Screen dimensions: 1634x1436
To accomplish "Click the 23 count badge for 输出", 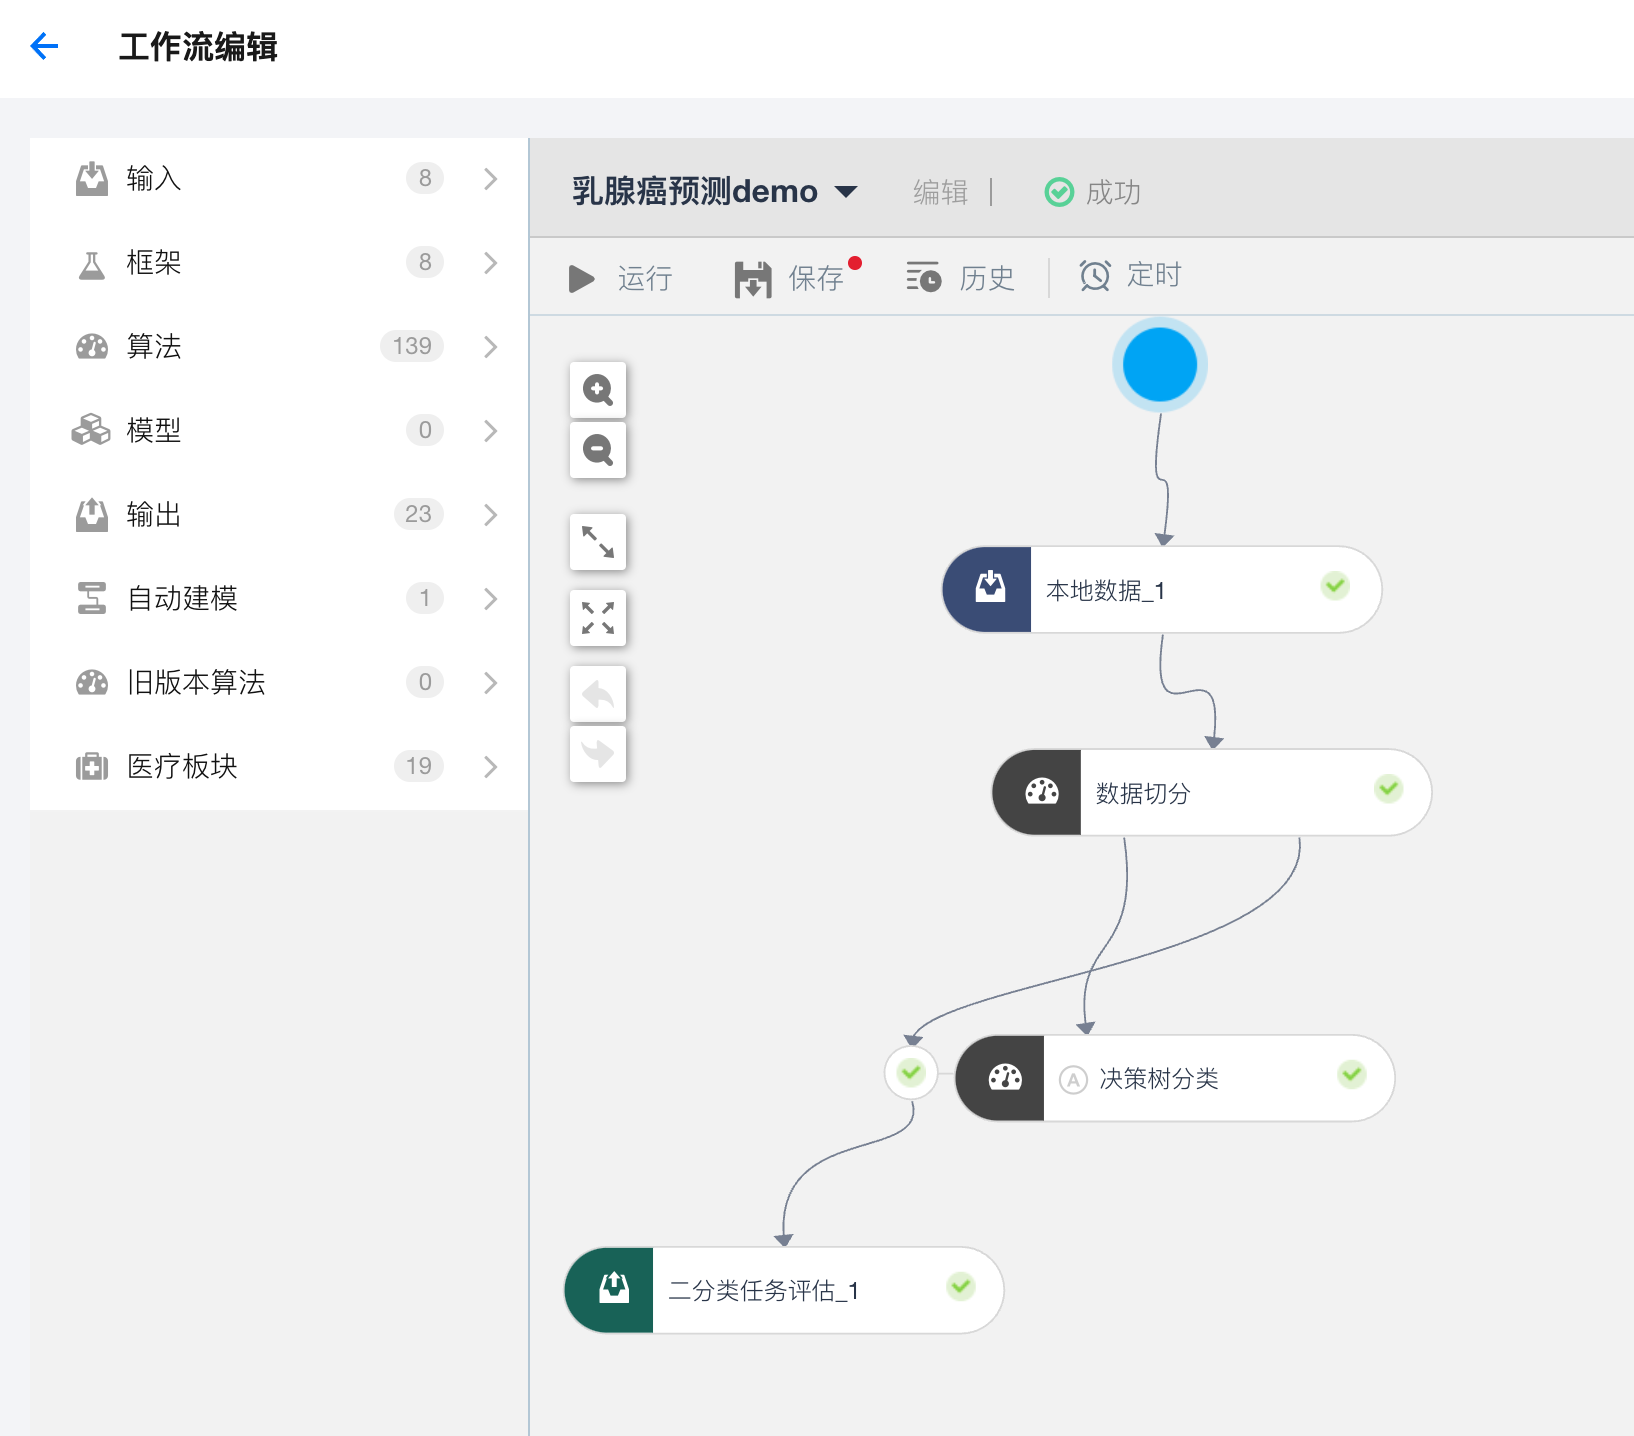I will (x=418, y=515).
